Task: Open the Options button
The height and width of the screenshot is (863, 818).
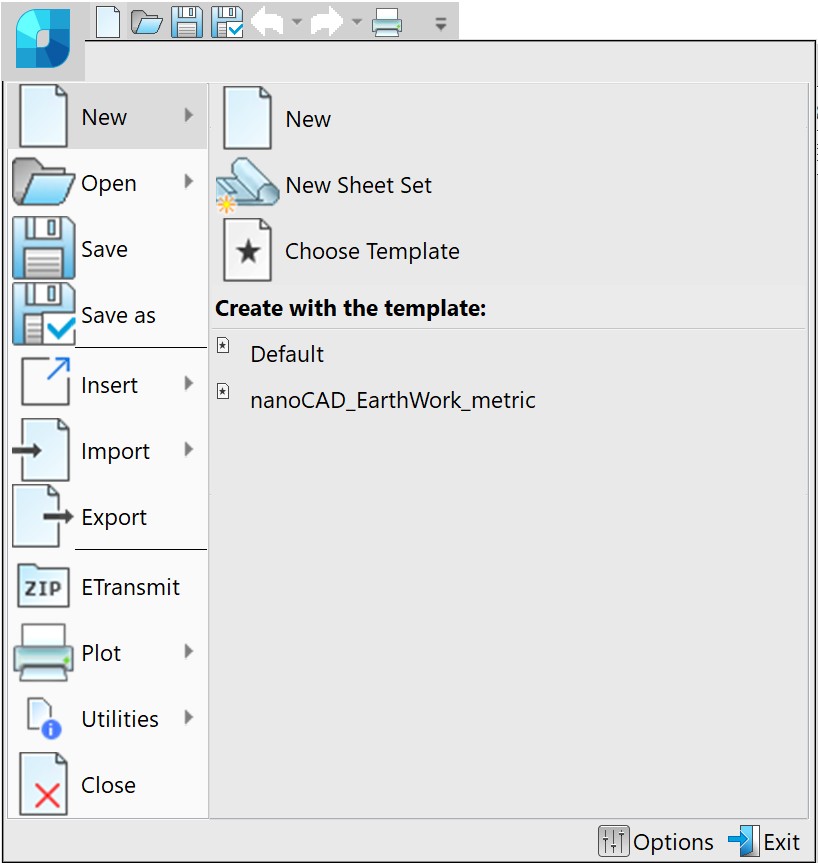Action: click(x=657, y=842)
